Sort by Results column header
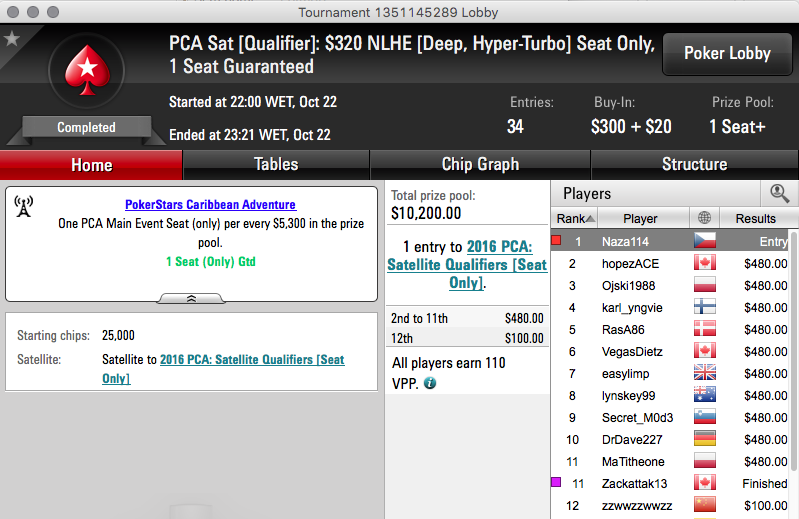 (x=759, y=218)
